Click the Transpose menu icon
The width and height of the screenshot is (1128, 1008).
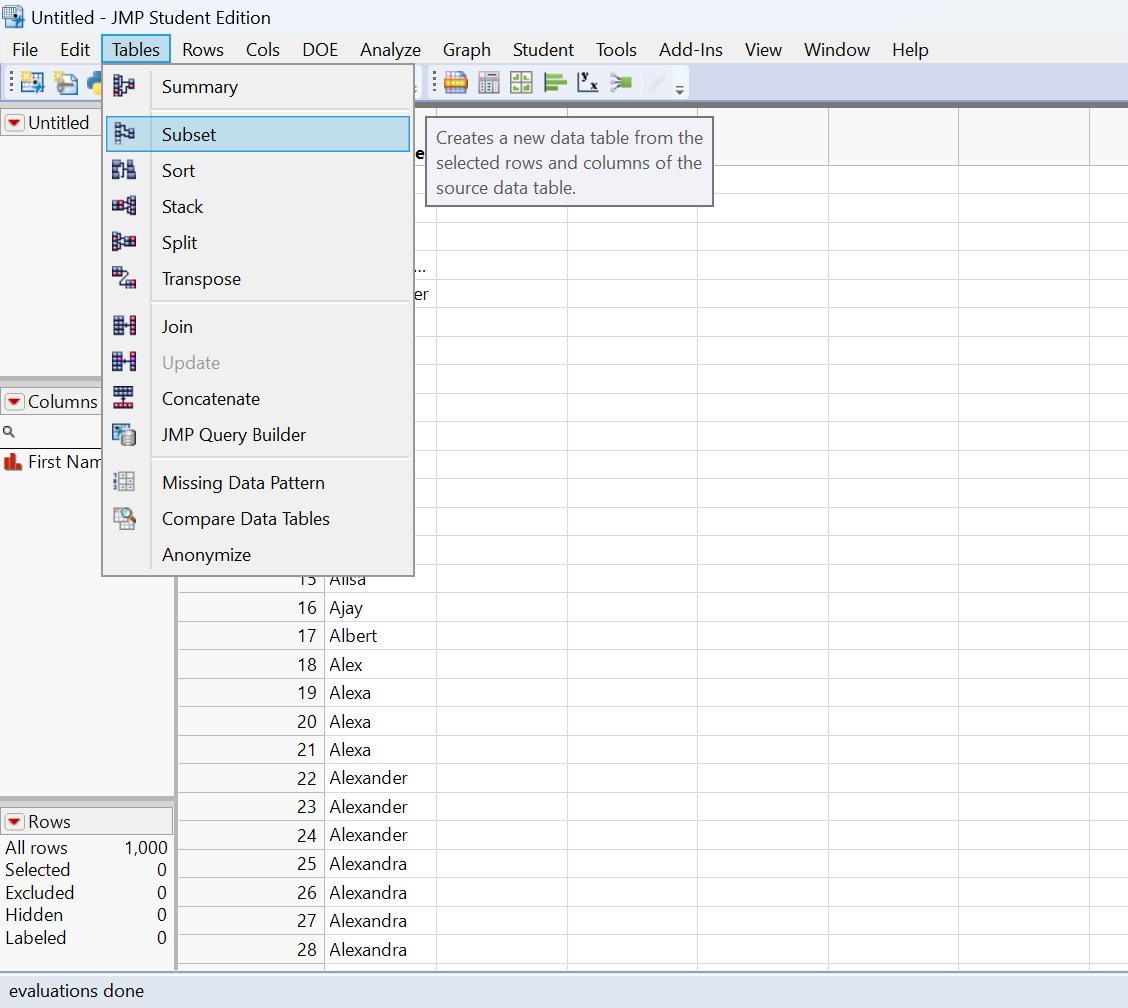(124, 279)
